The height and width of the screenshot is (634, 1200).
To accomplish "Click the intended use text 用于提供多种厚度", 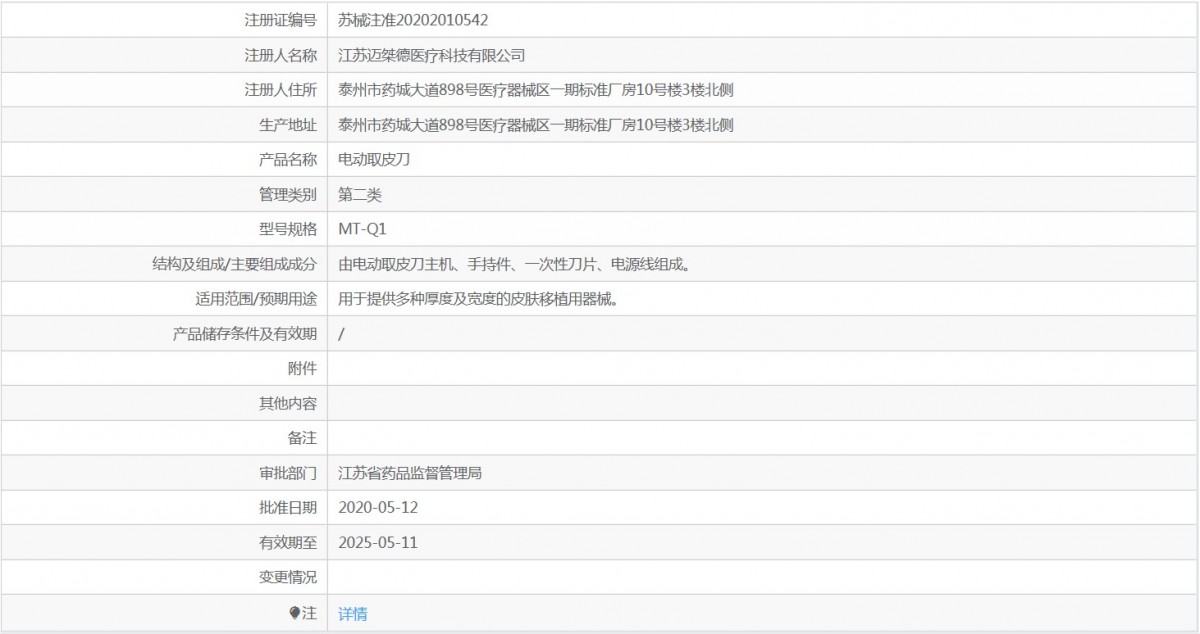I will click(482, 299).
